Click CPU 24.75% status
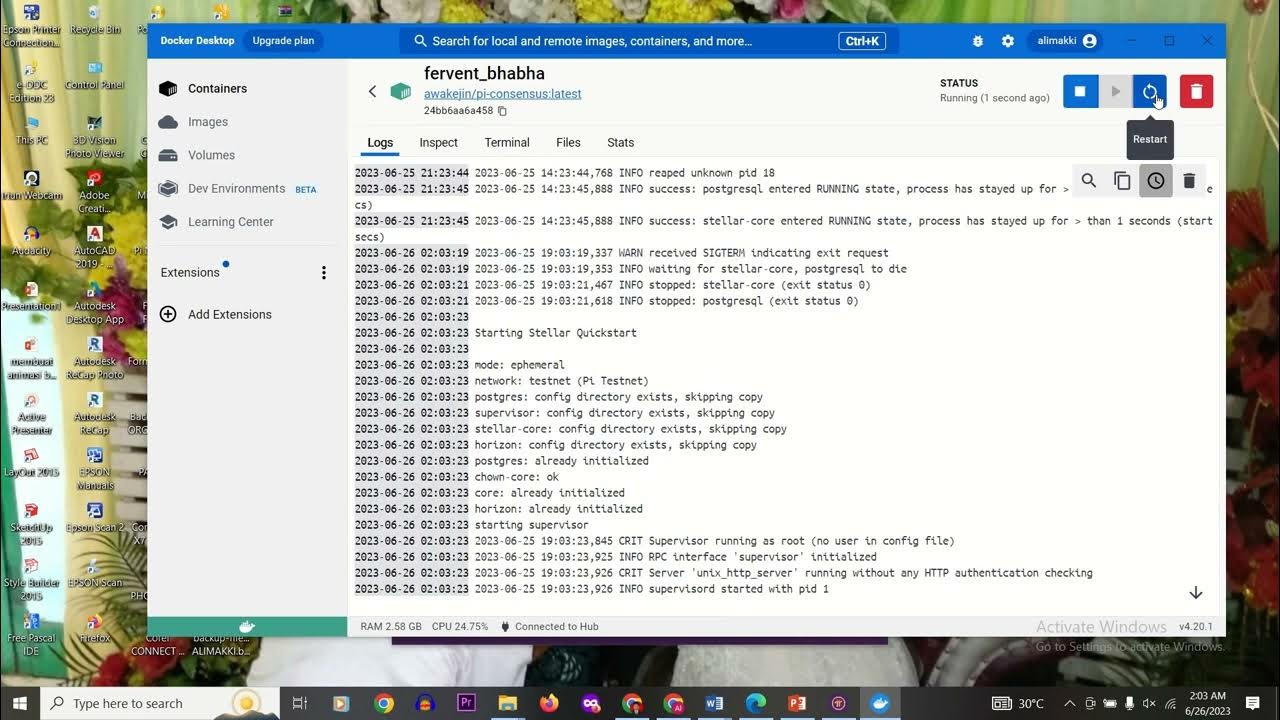 [460, 627]
